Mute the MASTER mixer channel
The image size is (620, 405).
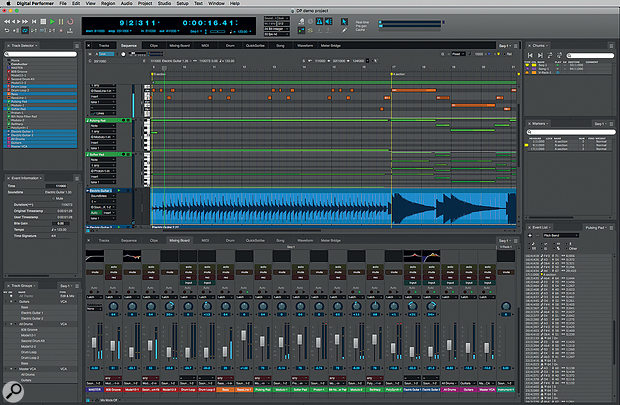coord(95,272)
